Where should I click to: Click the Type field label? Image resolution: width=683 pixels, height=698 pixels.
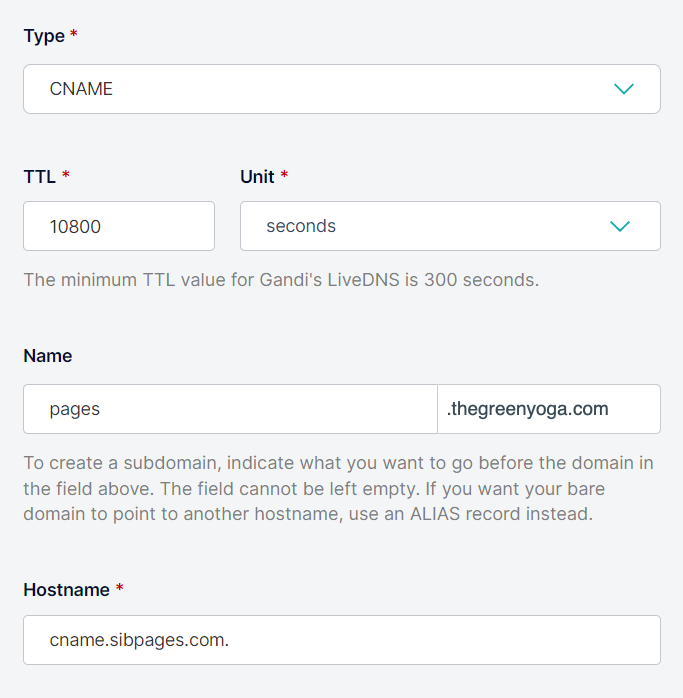pyautogui.click(x=43, y=36)
